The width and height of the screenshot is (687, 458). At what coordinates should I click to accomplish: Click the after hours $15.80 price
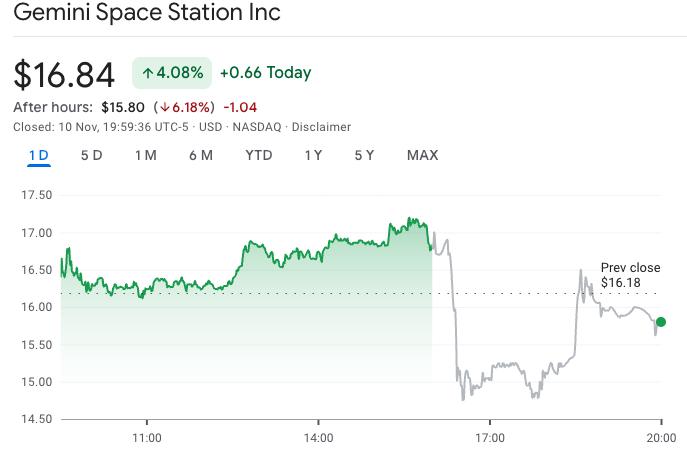pos(123,107)
